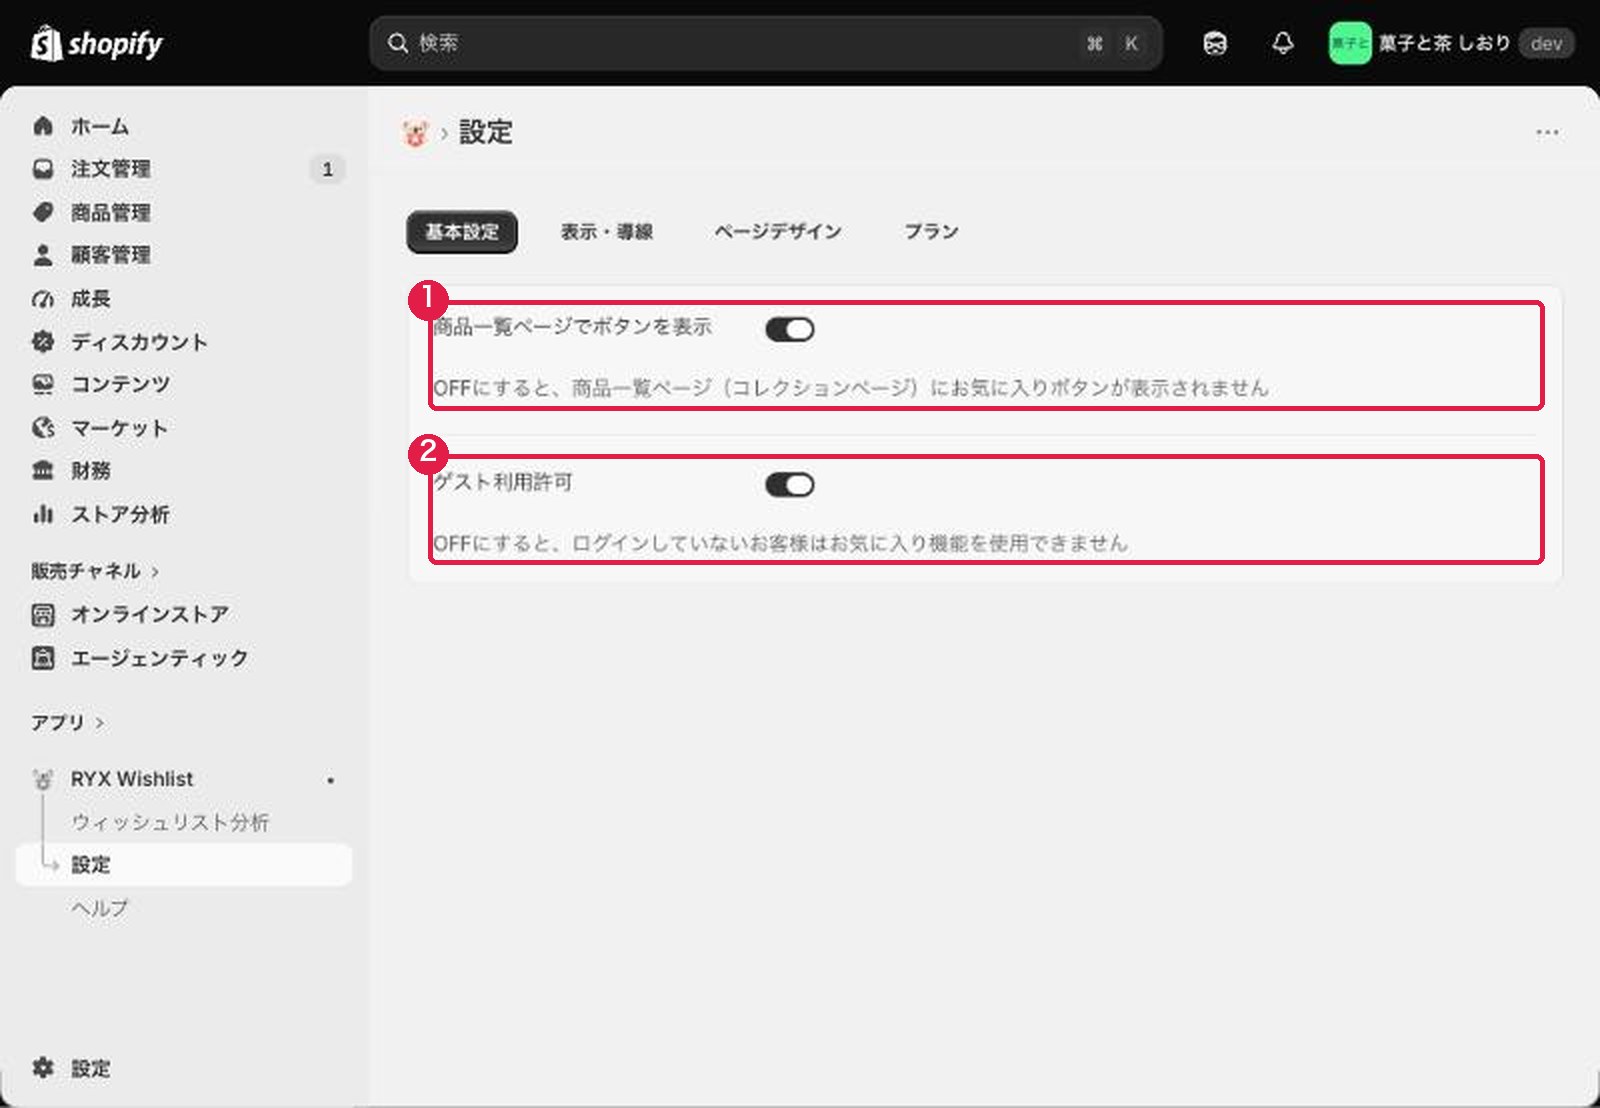Open マーケット globe icon
This screenshot has height=1108, width=1600.
coord(43,428)
